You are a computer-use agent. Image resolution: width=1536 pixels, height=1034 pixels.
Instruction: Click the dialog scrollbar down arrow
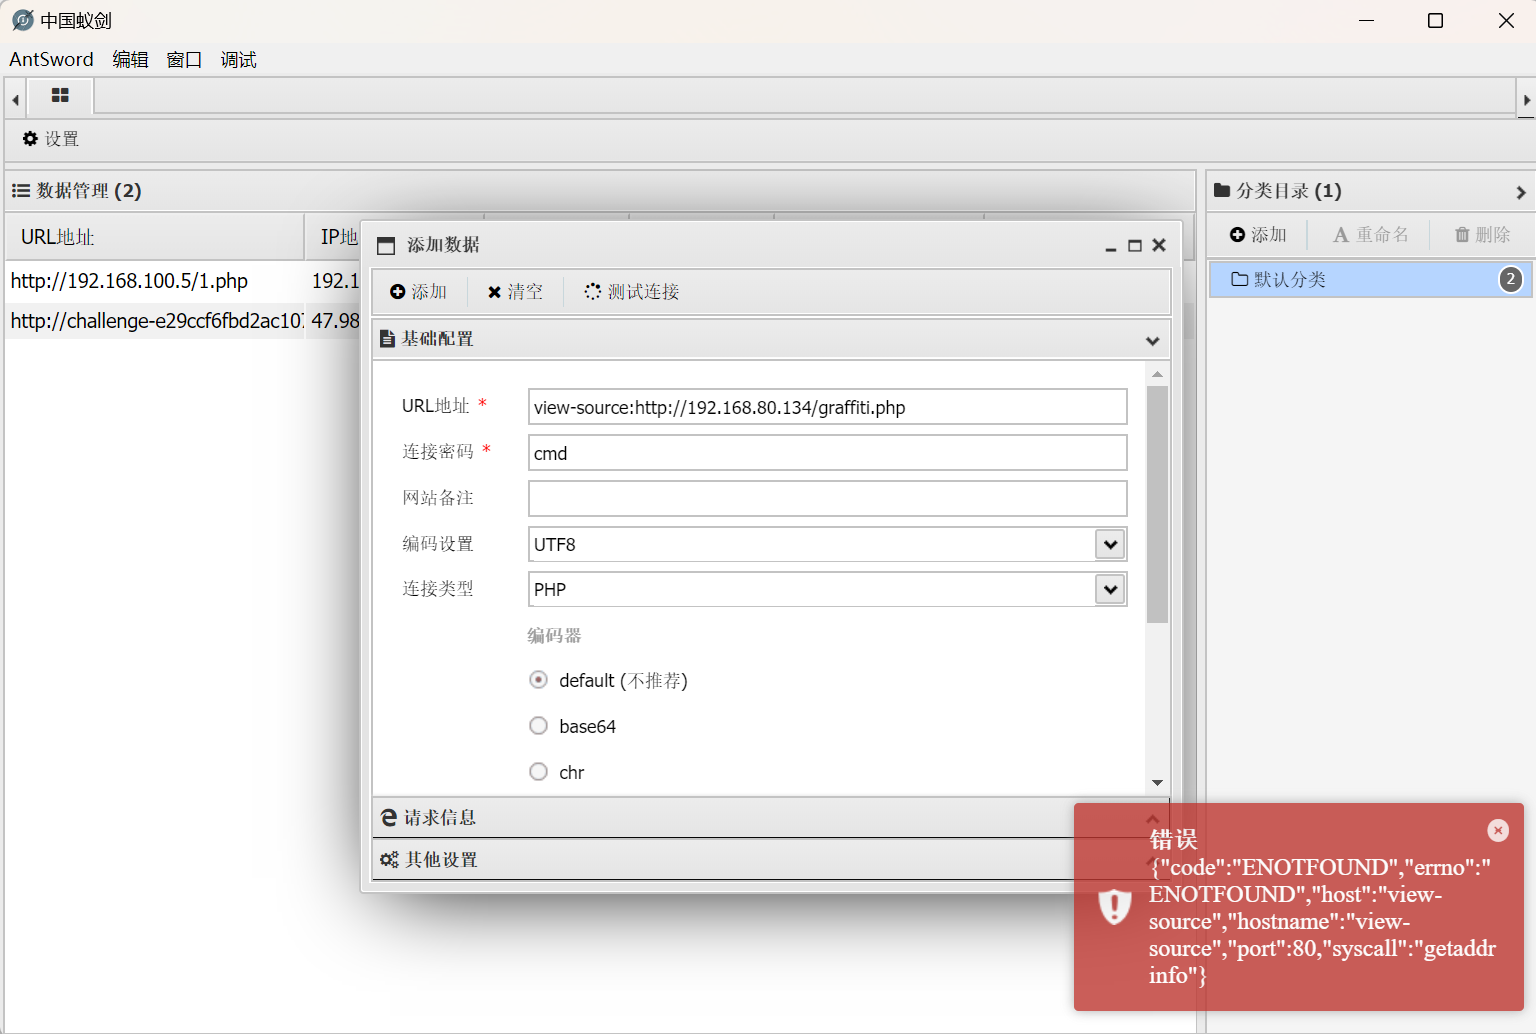pyautogui.click(x=1157, y=783)
